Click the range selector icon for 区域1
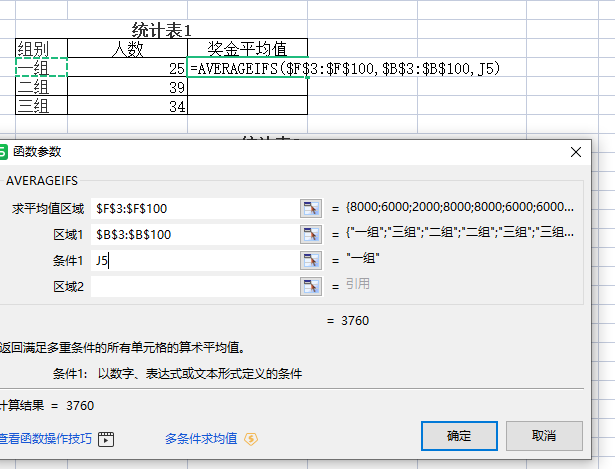 311,234
